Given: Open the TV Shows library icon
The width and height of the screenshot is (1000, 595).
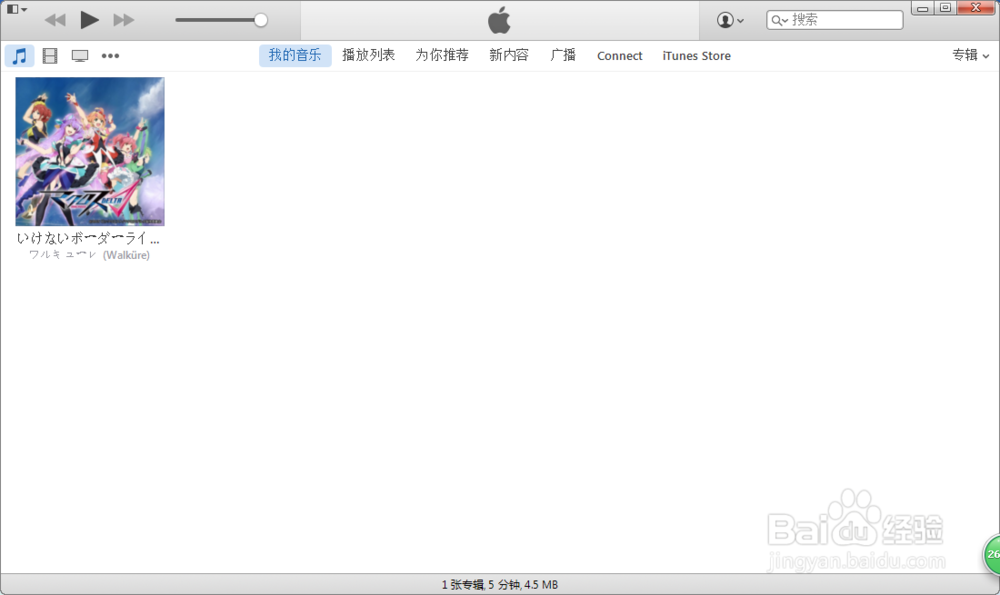Looking at the screenshot, I should (x=79, y=55).
